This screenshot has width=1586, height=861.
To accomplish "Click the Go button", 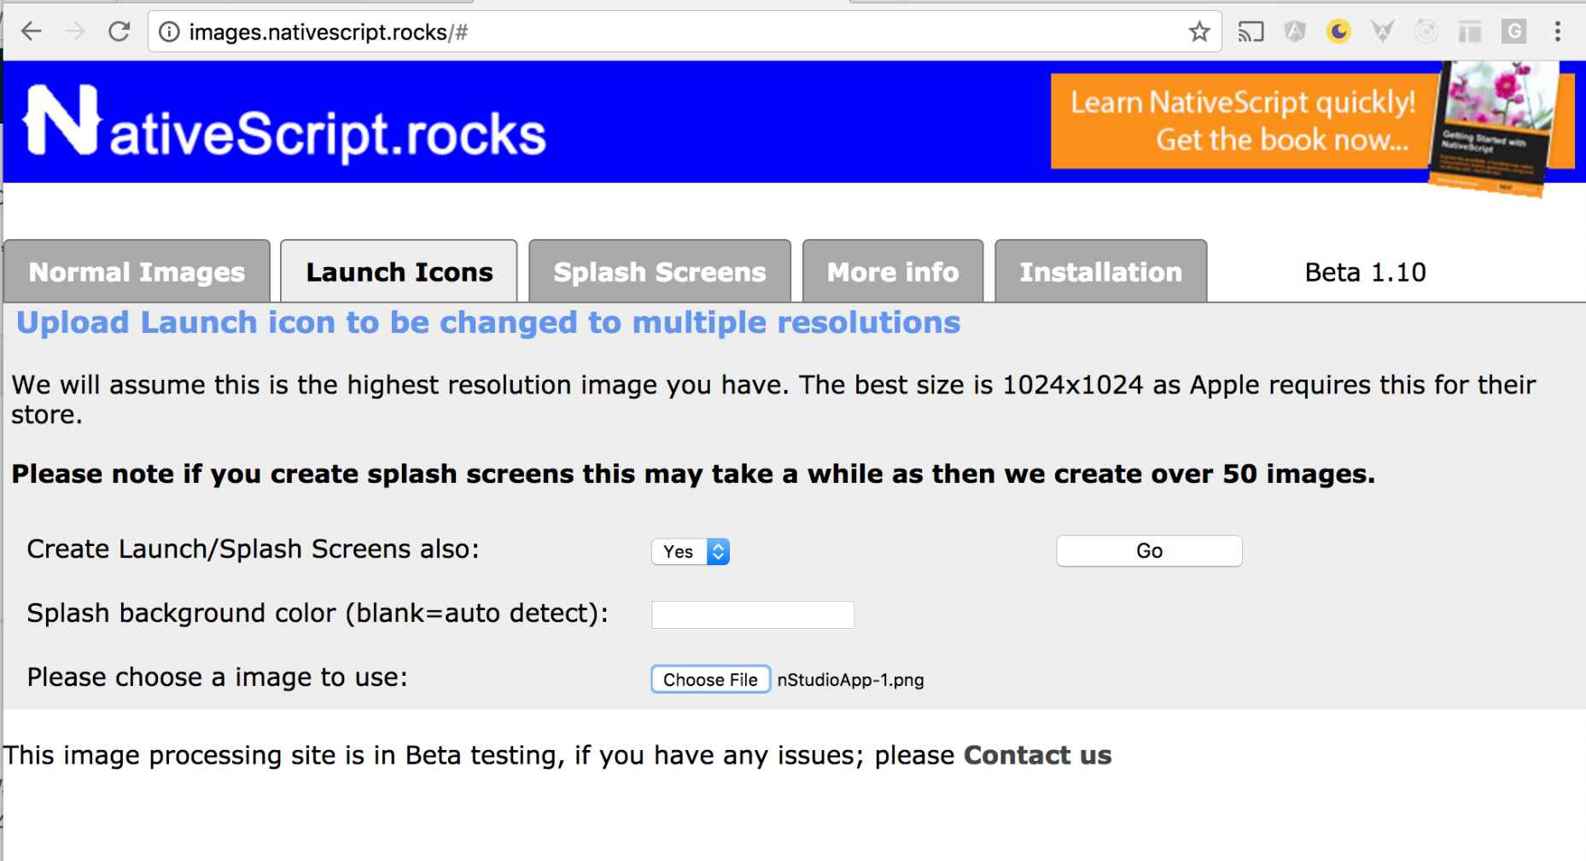I will pos(1149,551).
